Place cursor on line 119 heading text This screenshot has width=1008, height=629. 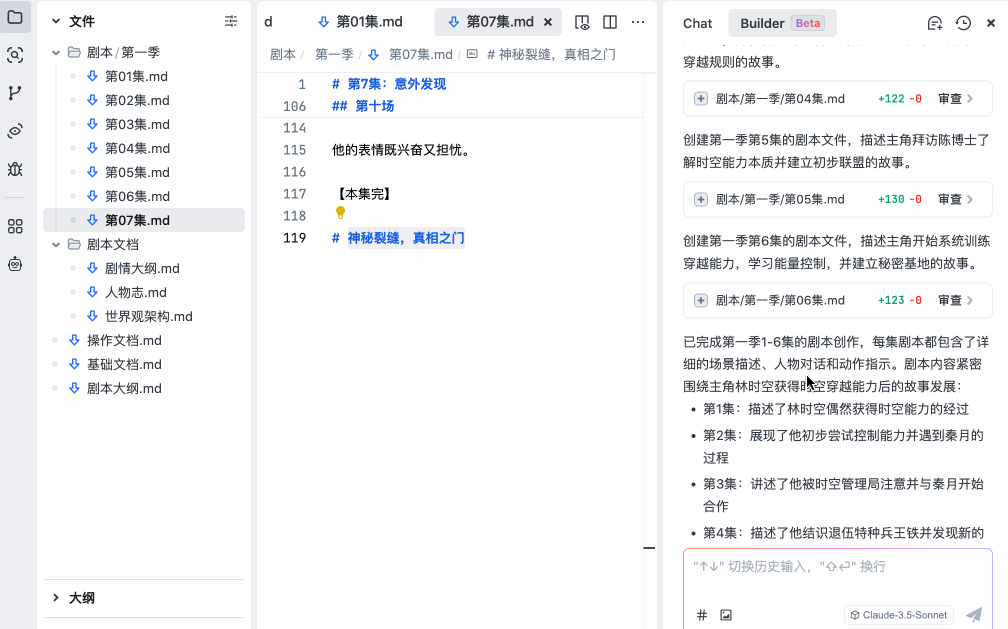point(406,238)
